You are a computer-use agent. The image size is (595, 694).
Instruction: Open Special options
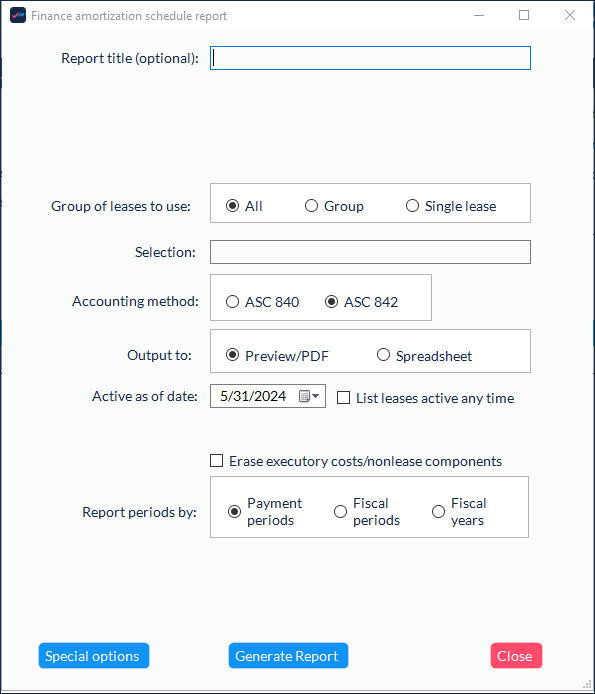pyautogui.click(x=94, y=655)
